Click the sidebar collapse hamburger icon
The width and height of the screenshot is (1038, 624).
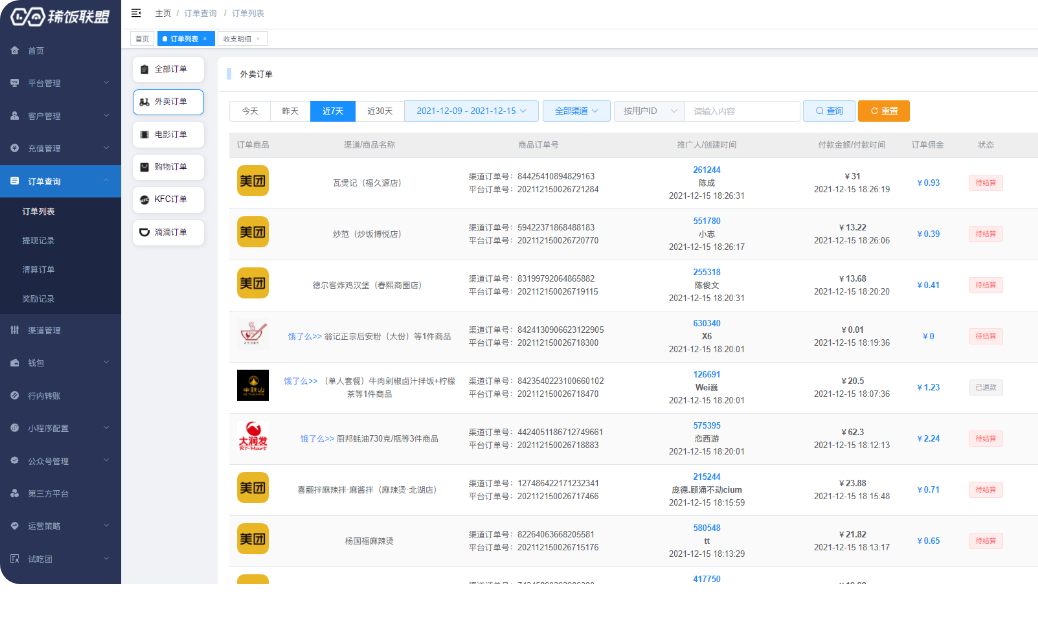(136, 13)
